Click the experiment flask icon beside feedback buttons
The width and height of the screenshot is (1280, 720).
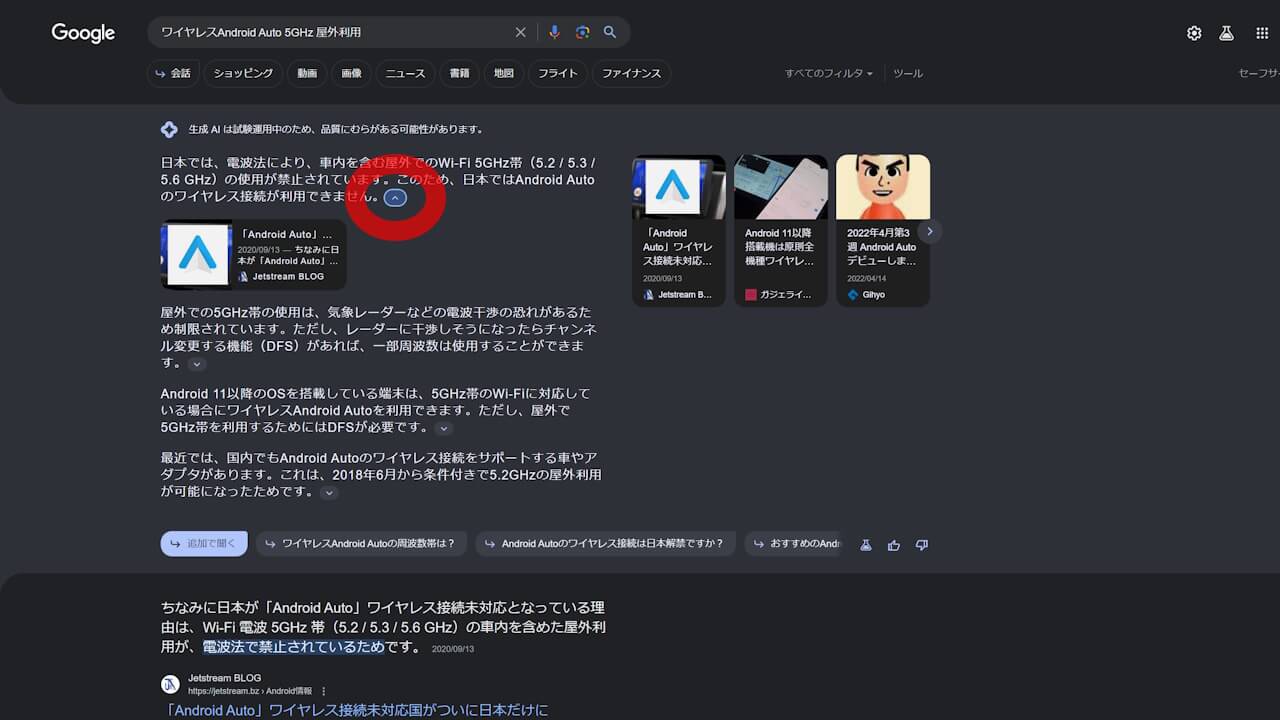865,544
